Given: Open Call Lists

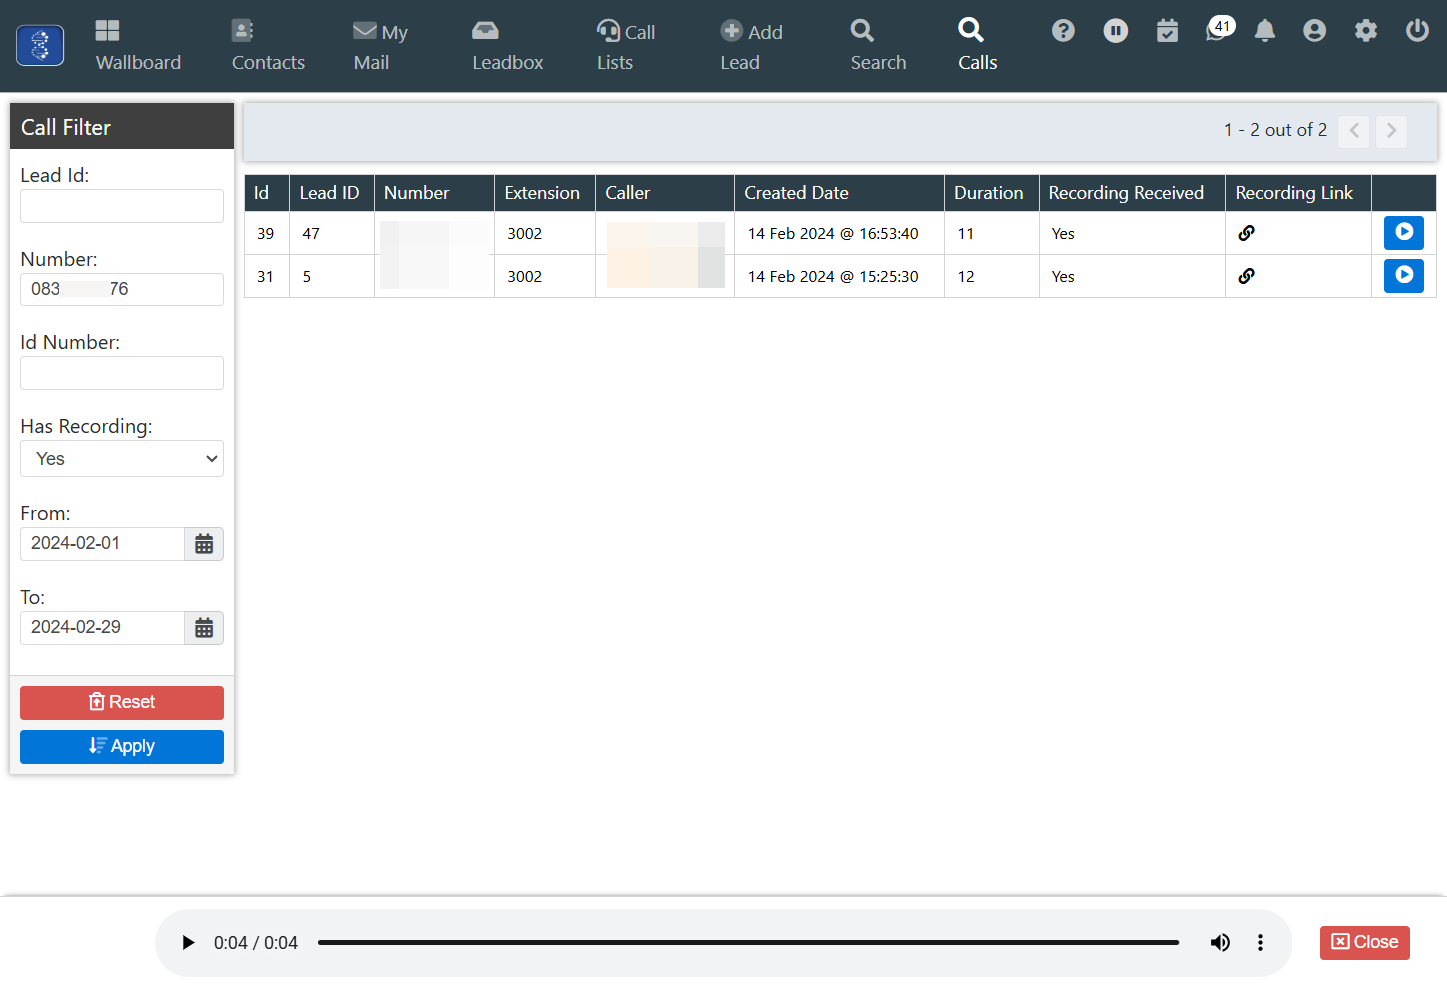Looking at the screenshot, I should click(x=626, y=46).
